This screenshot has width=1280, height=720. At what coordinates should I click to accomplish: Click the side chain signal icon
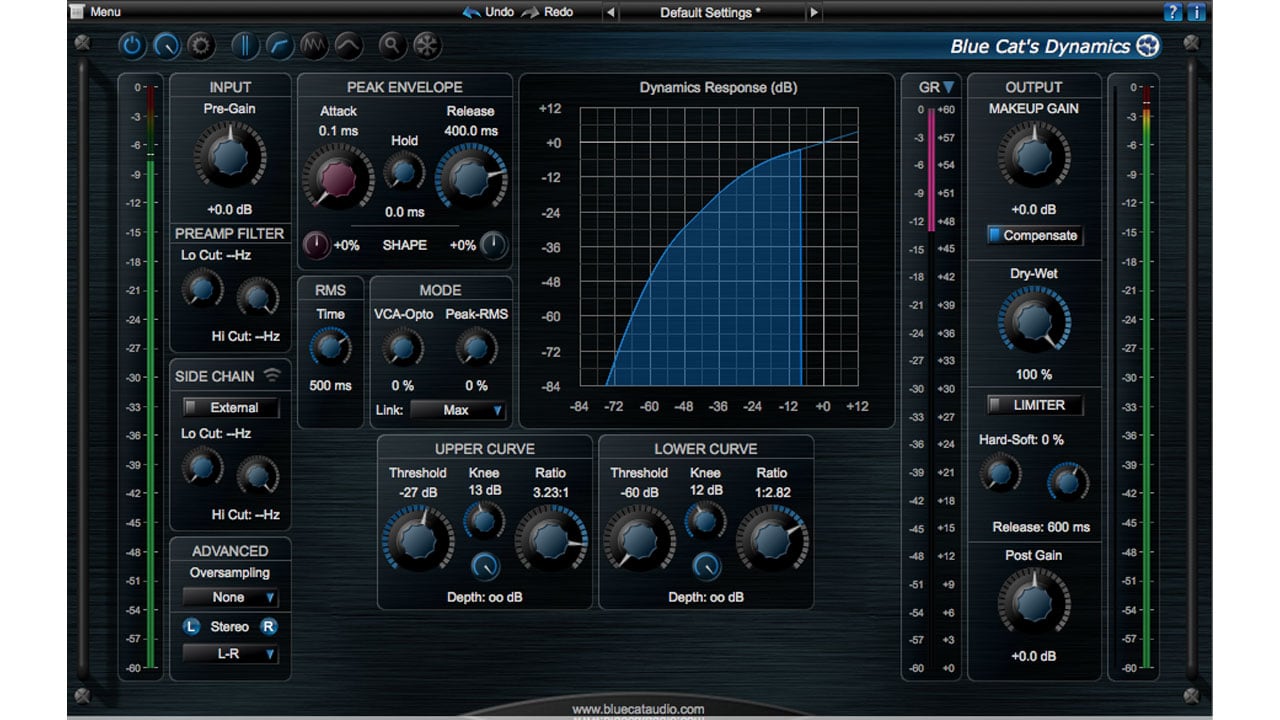coord(272,376)
